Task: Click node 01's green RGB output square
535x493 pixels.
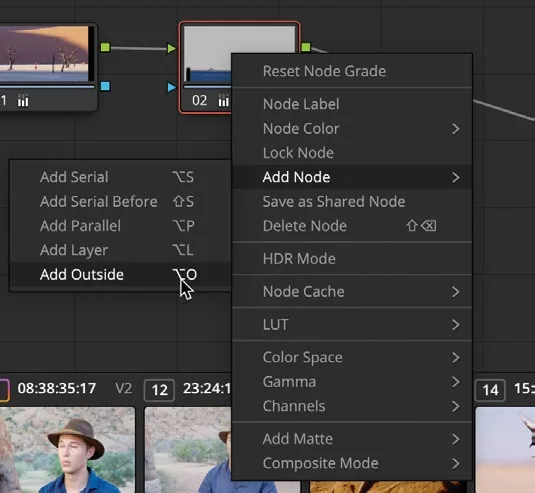Action: (105, 47)
